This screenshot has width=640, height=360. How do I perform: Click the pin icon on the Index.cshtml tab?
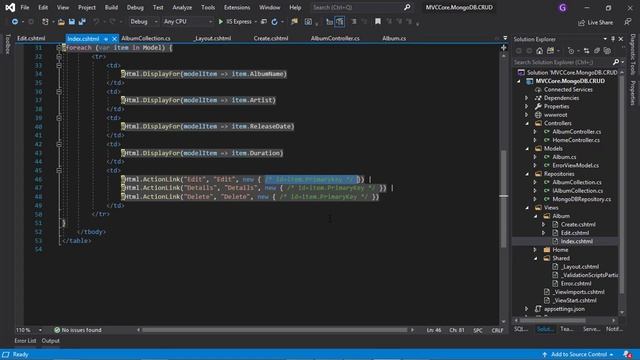[106, 39]
